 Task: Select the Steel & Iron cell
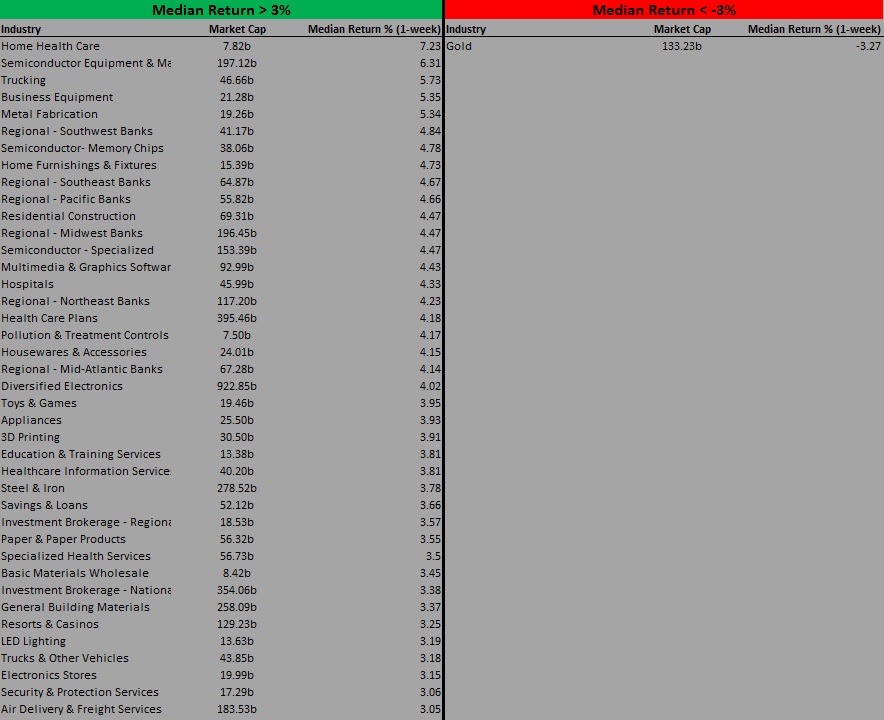click(33, 488)
